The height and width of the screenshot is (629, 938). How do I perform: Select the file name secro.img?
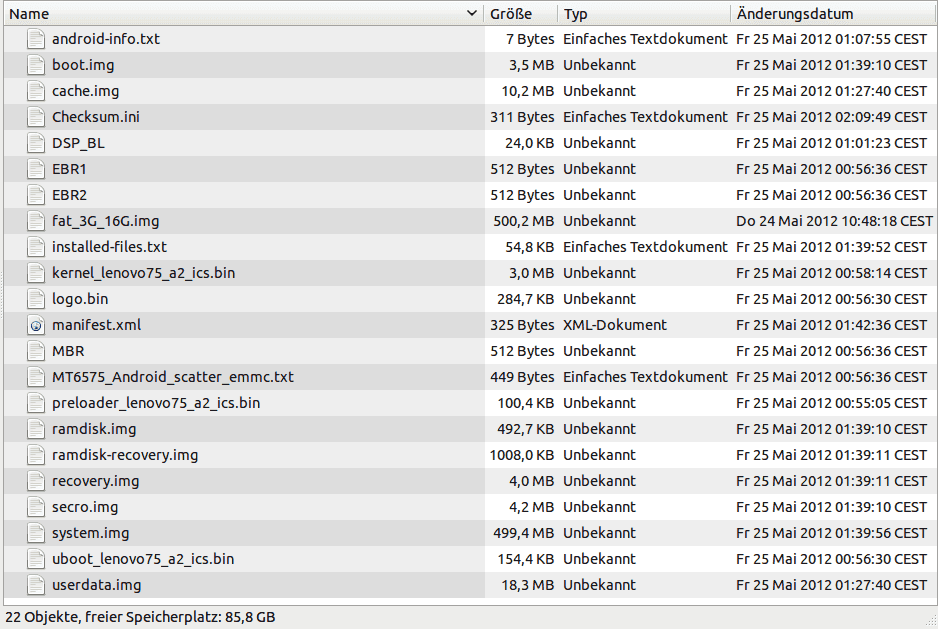pos(85,507)
